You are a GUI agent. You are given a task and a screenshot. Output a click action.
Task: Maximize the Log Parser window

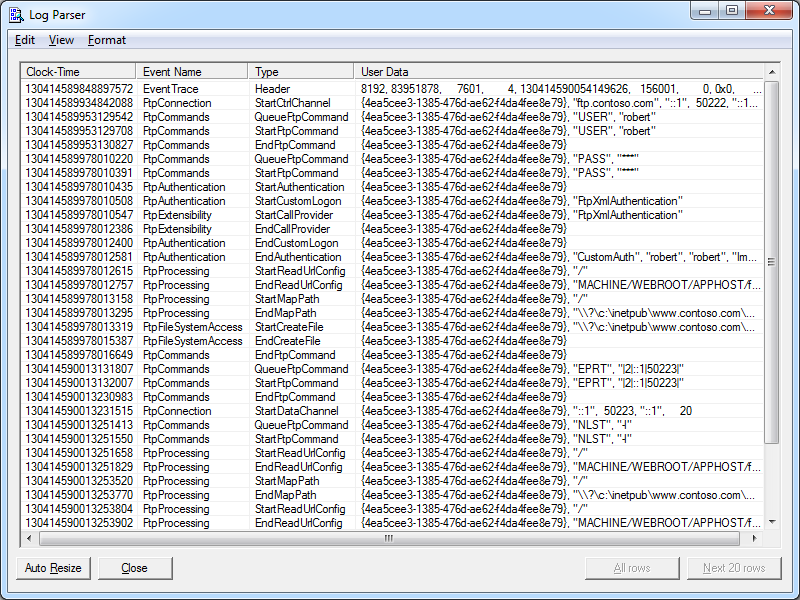(732, 10)
